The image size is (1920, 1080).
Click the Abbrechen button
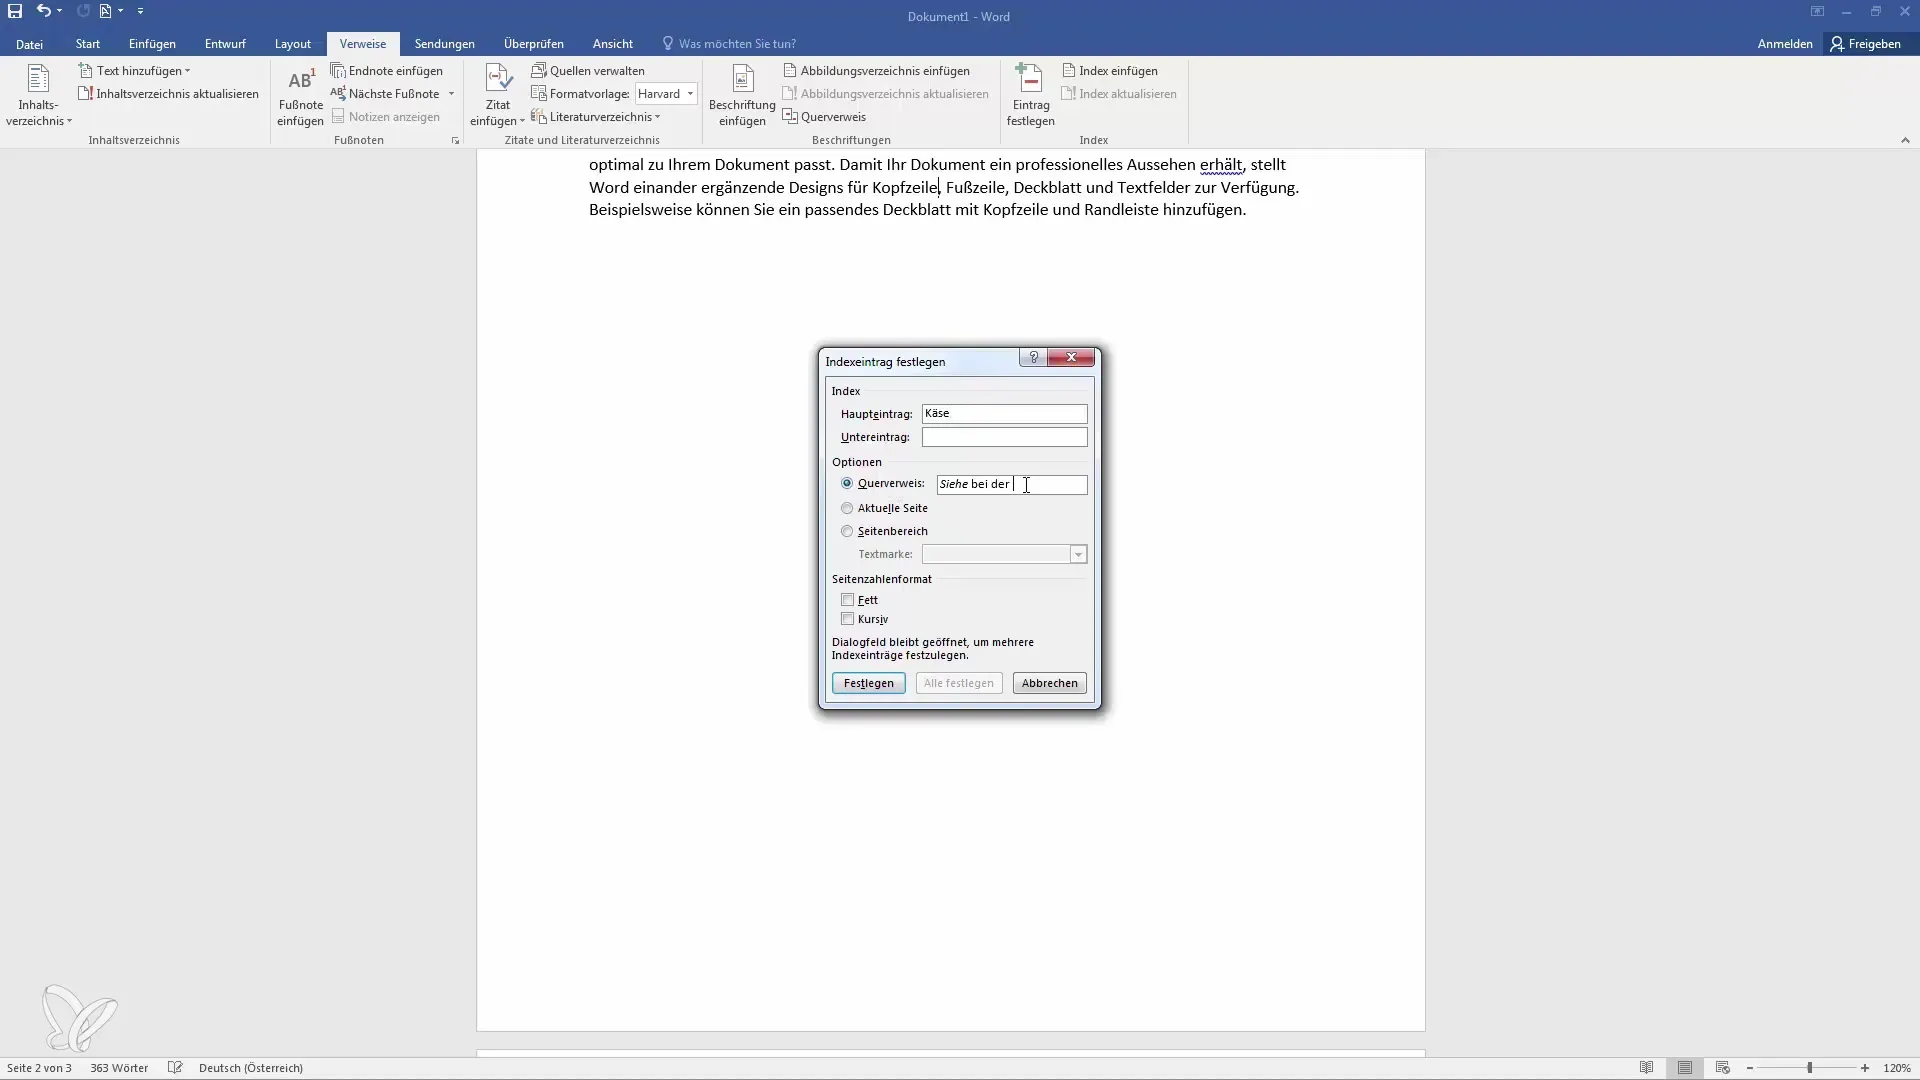(x=1049, y=683)
